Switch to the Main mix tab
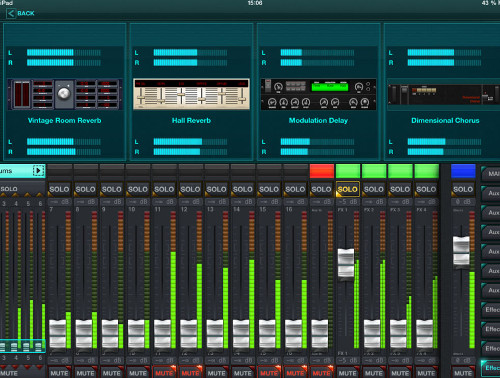 click(x=491, y=174)
